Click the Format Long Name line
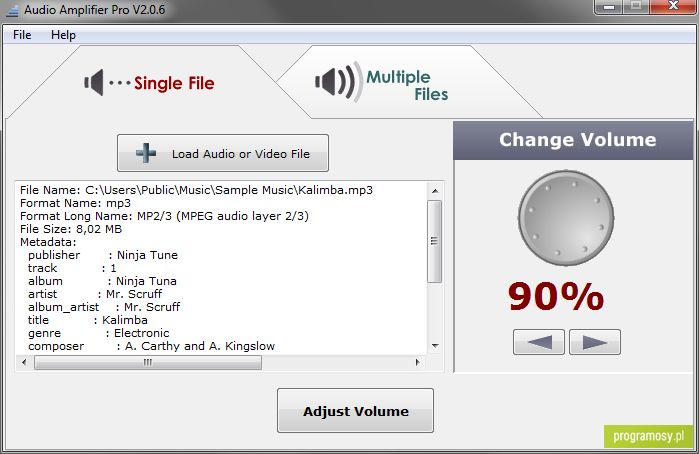699x454 pixels. tap(164, 216)
